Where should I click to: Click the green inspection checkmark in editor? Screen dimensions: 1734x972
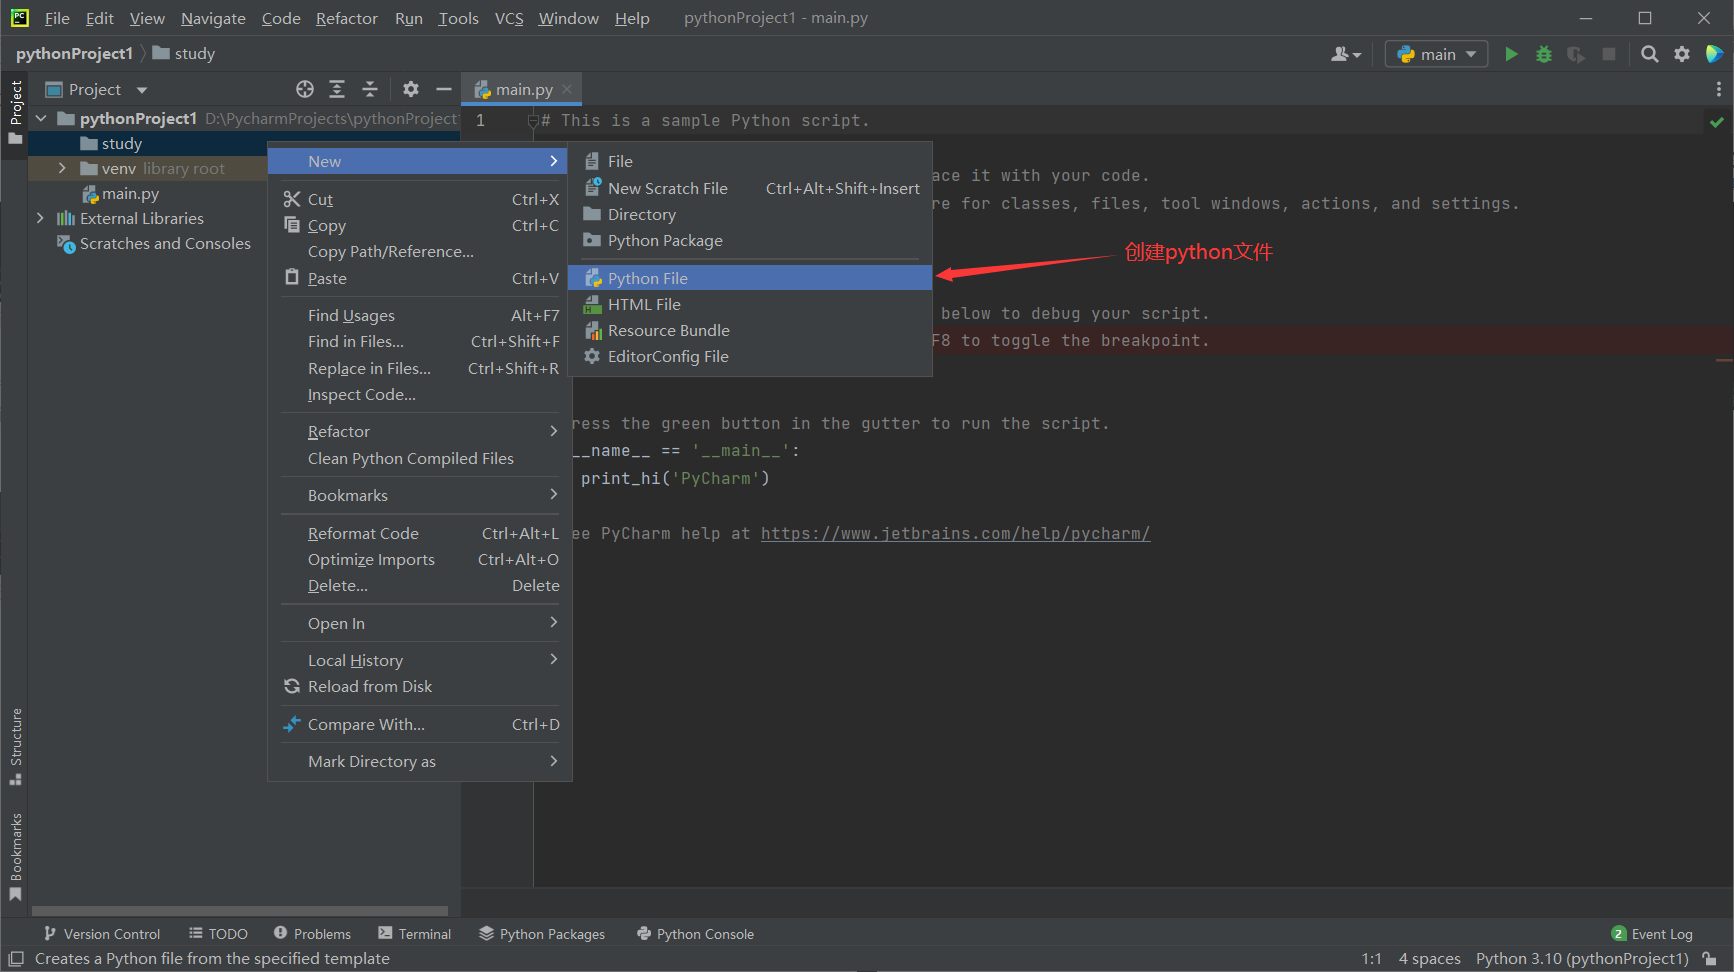1717,121
